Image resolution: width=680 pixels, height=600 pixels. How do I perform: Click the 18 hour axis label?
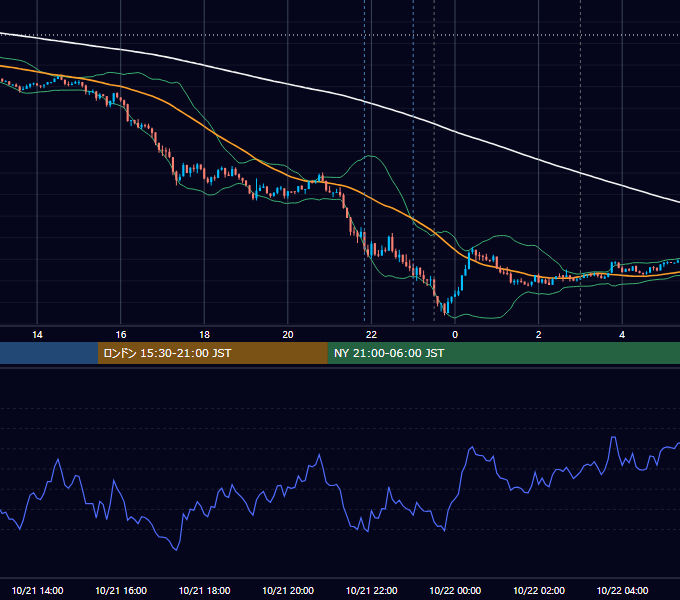pos(204,335)
